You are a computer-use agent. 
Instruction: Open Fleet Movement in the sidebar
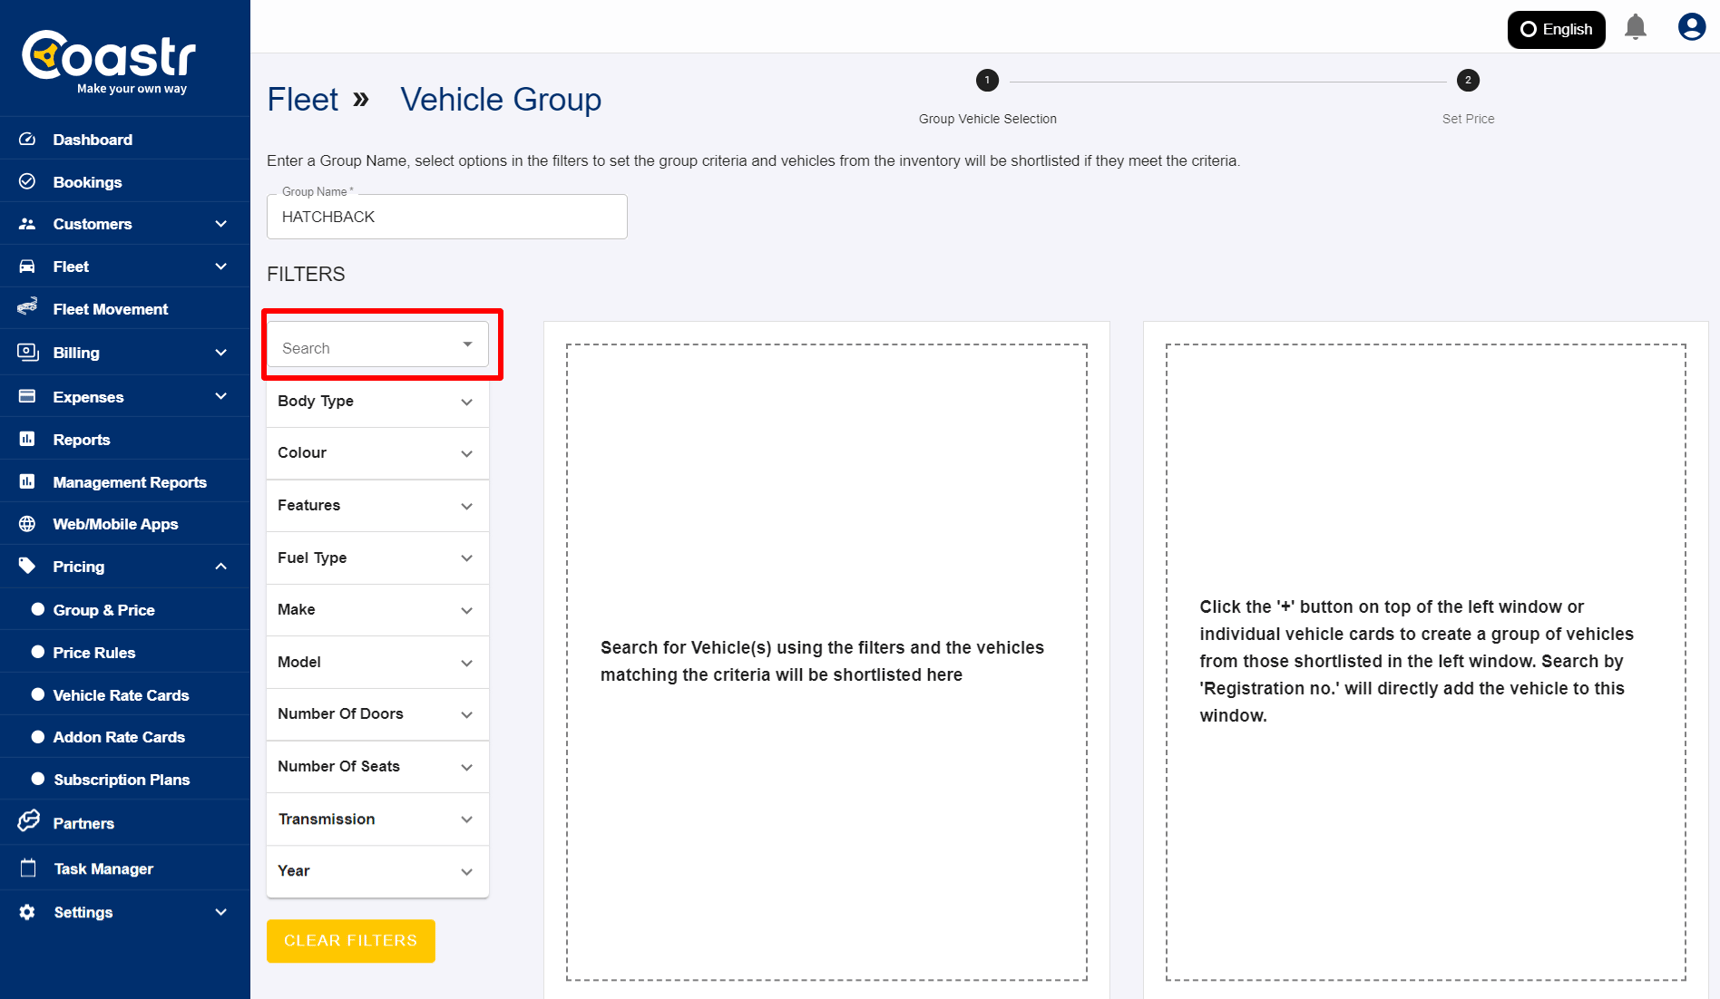pyautogui.click(x=110, y=309)
